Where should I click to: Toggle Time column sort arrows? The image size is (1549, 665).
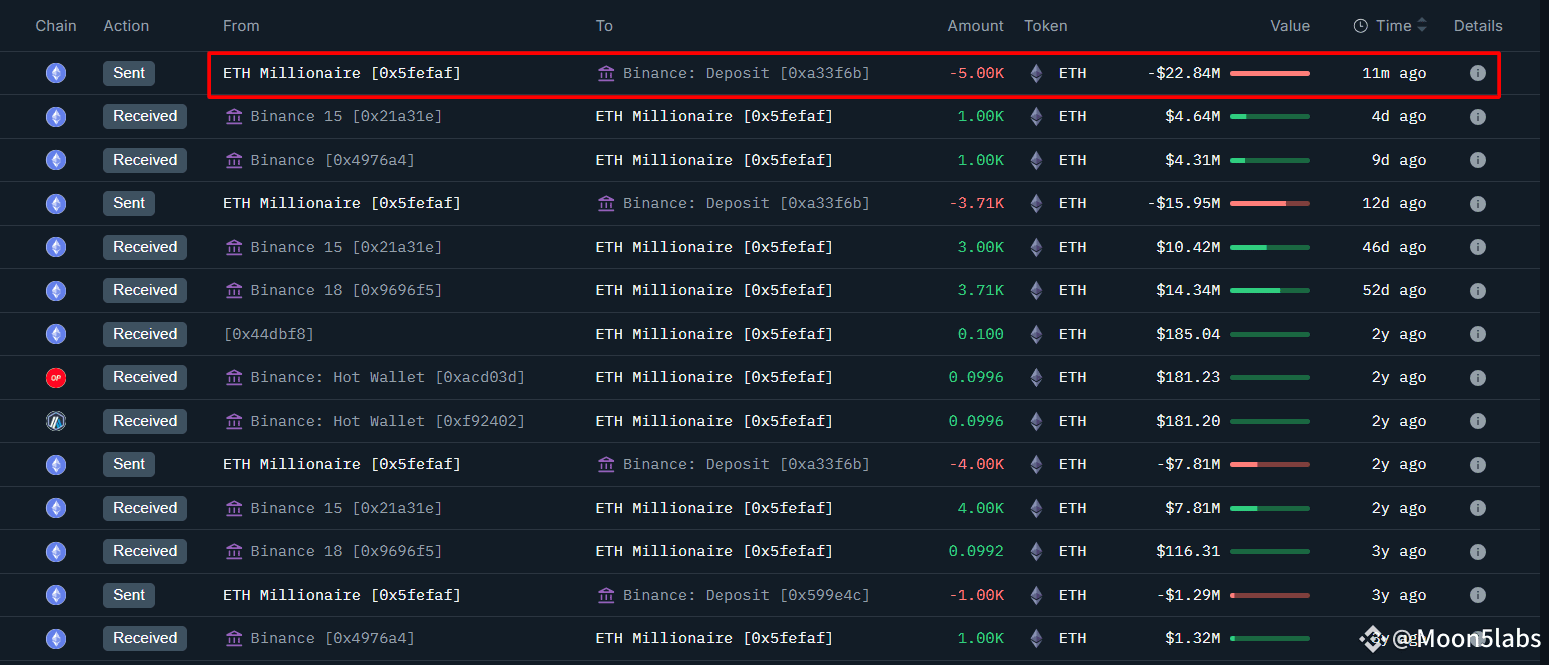click(x=1422, y=26)
